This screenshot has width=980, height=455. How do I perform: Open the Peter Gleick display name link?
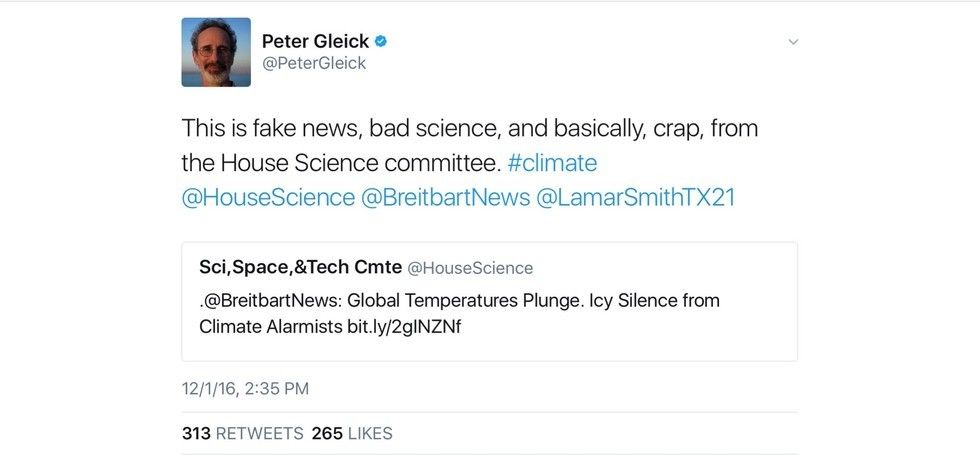(x=315, y=41)
